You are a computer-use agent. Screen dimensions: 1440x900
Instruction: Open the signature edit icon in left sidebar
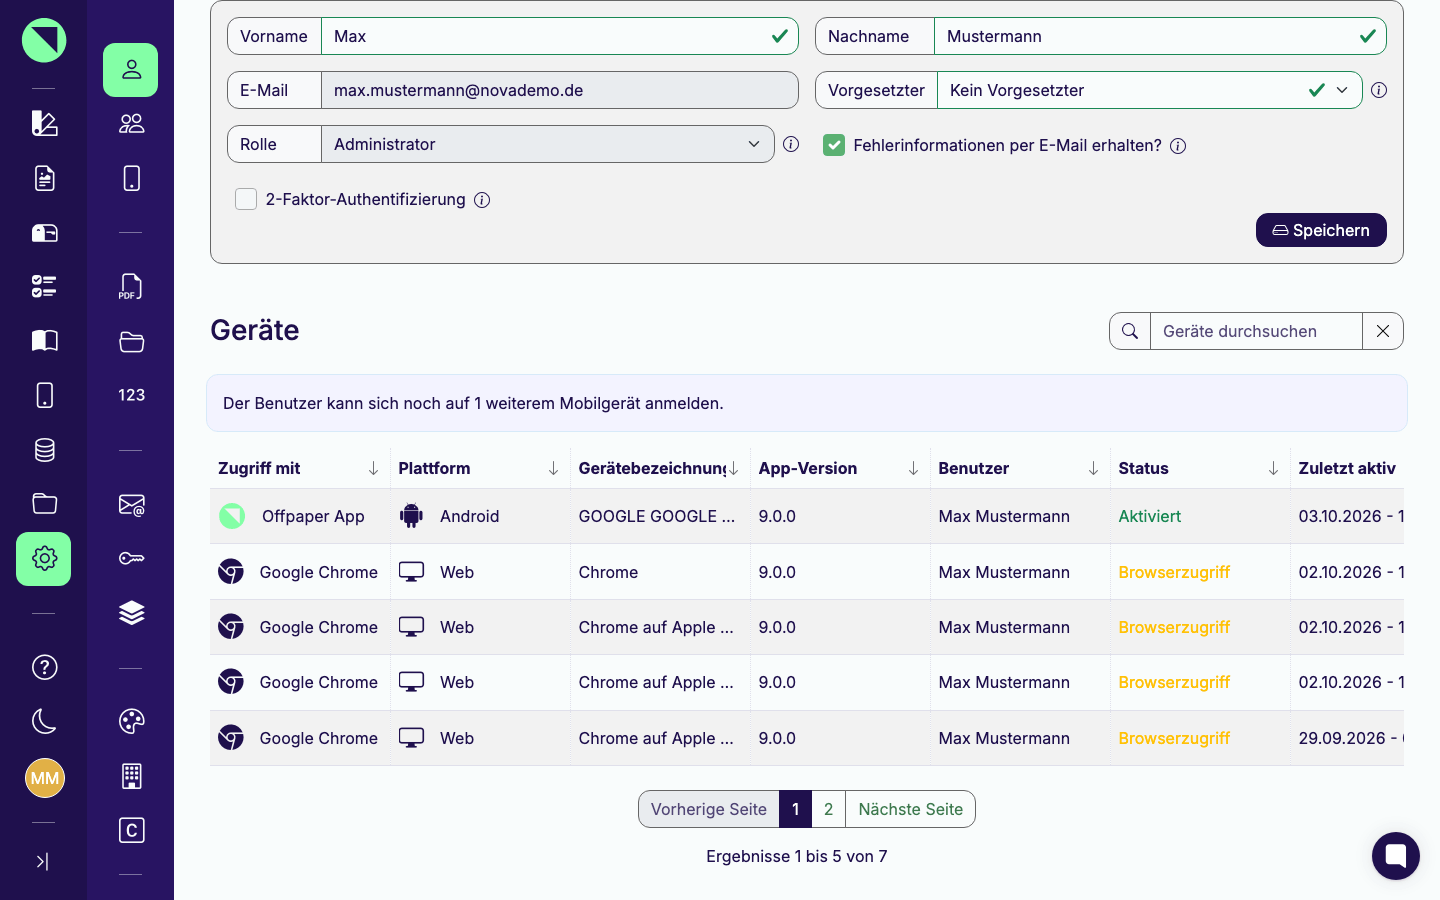pos(44,123)
